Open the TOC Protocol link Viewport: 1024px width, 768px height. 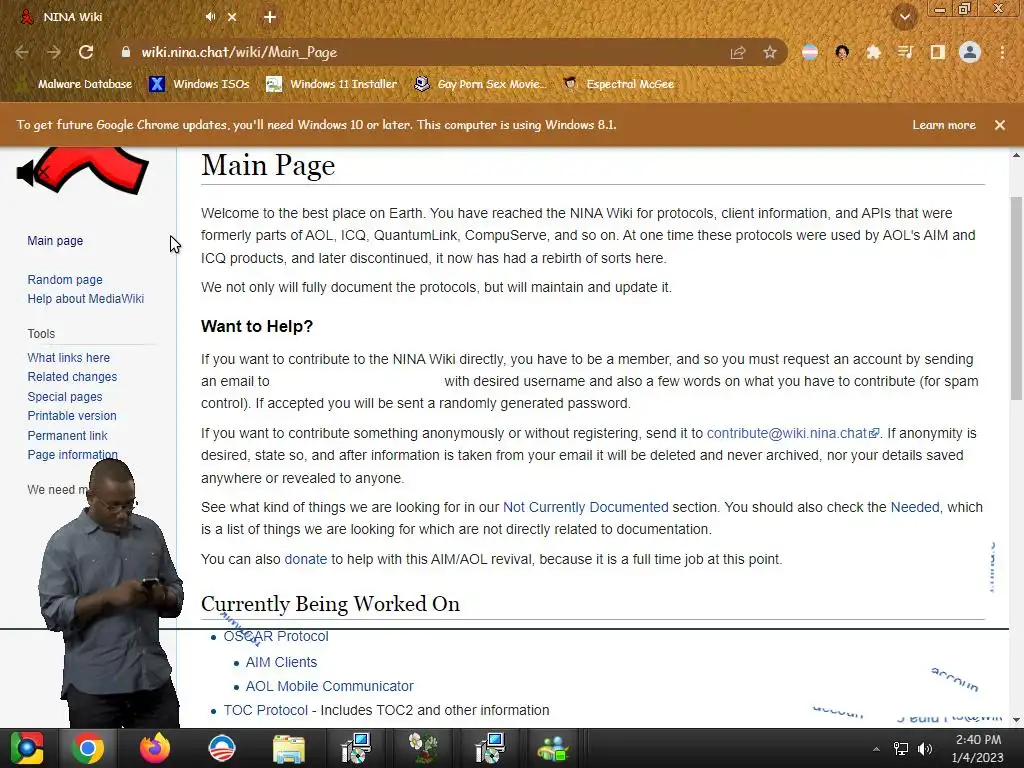tap(265, 710)
